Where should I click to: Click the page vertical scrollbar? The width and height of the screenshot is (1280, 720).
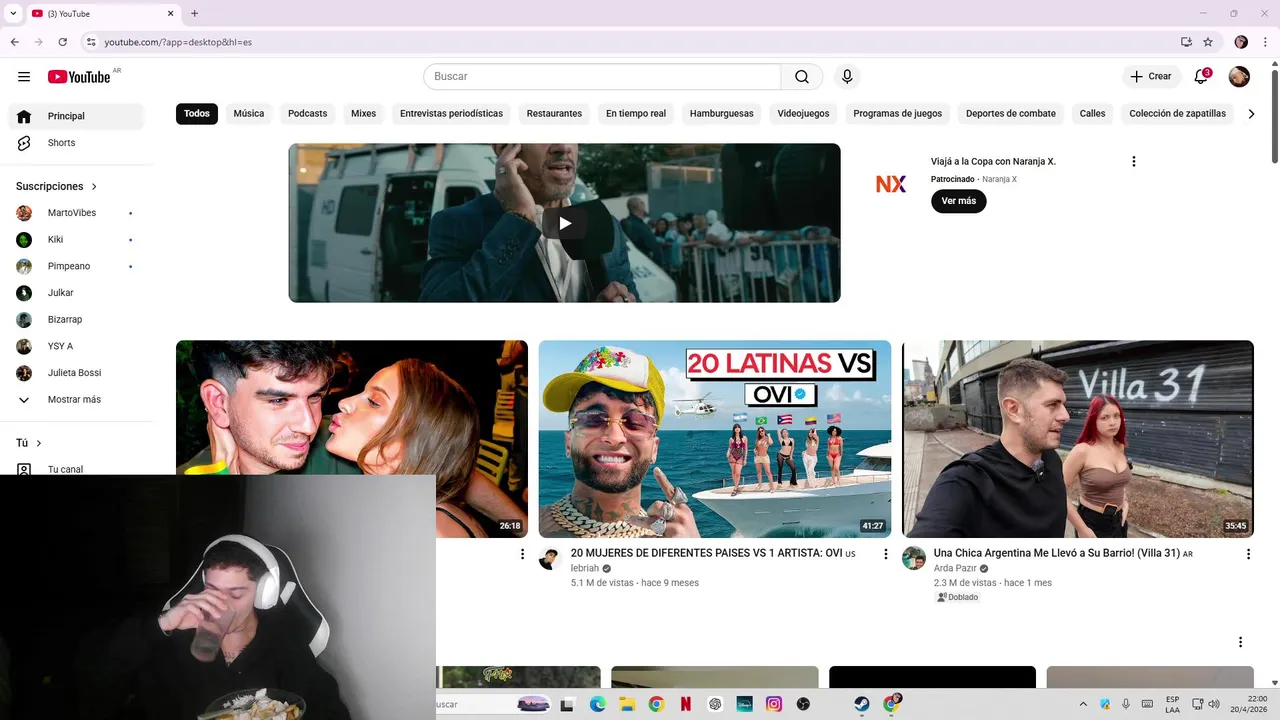coord(1274,115)
